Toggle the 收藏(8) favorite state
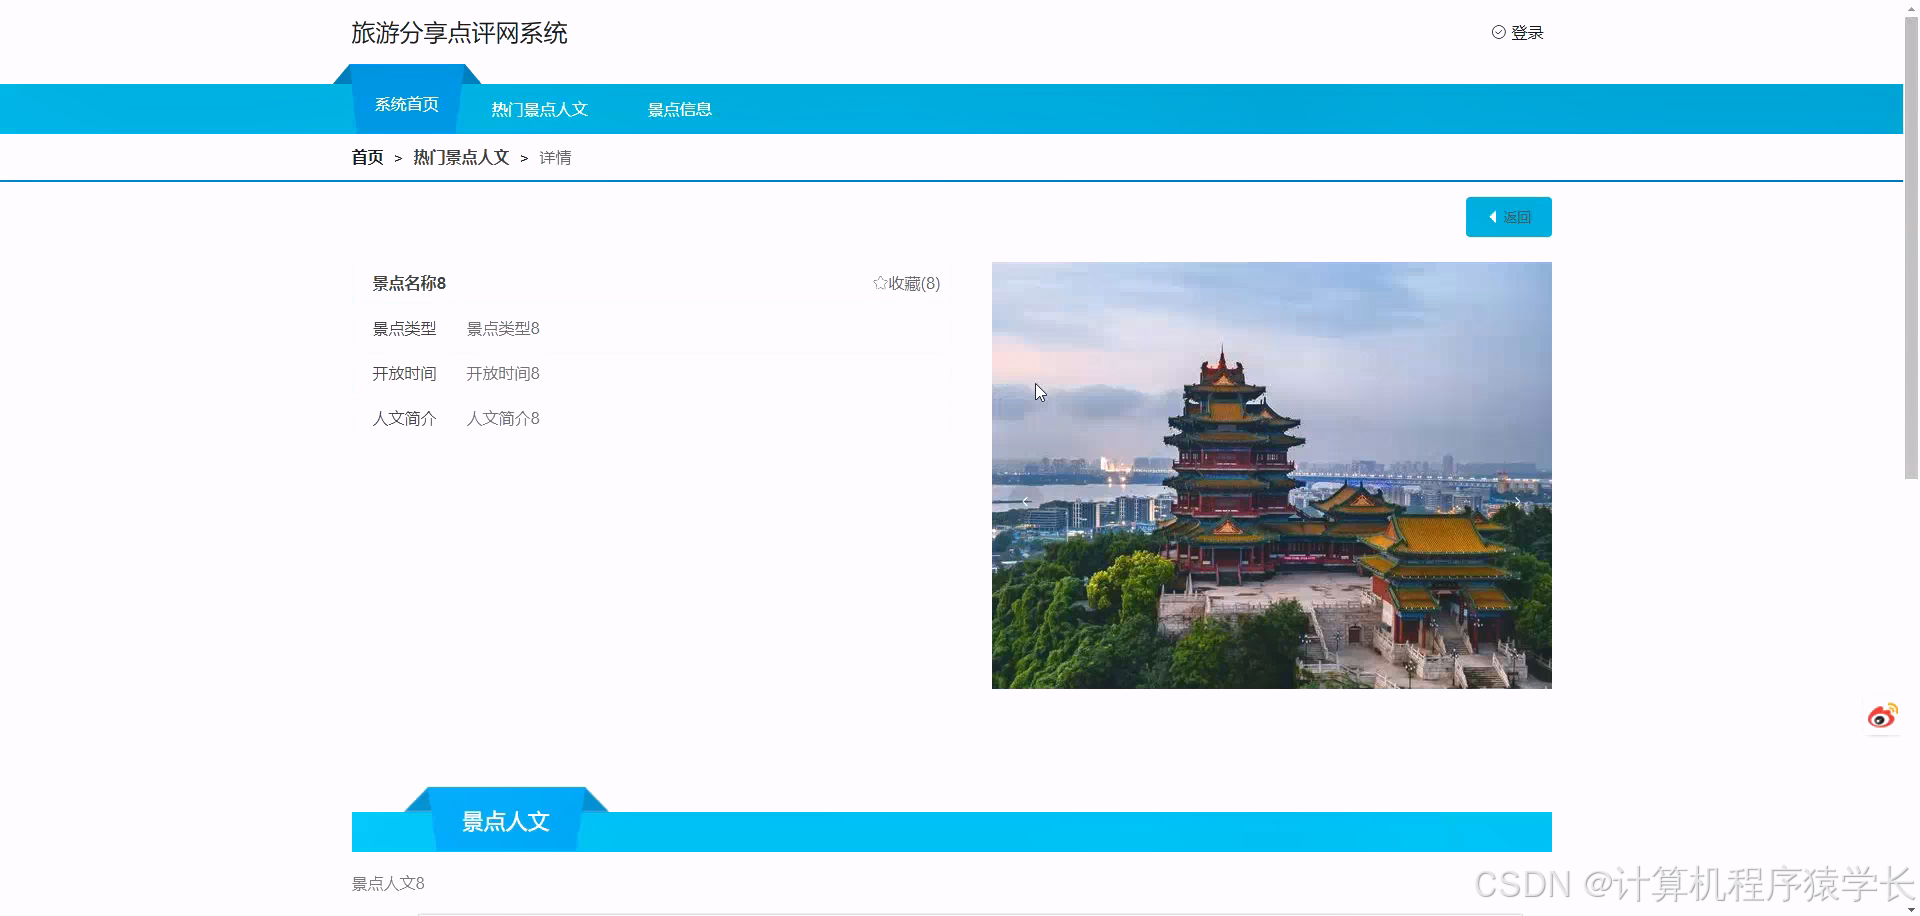The image size is (1920, 916). click(x=910, y=283)
